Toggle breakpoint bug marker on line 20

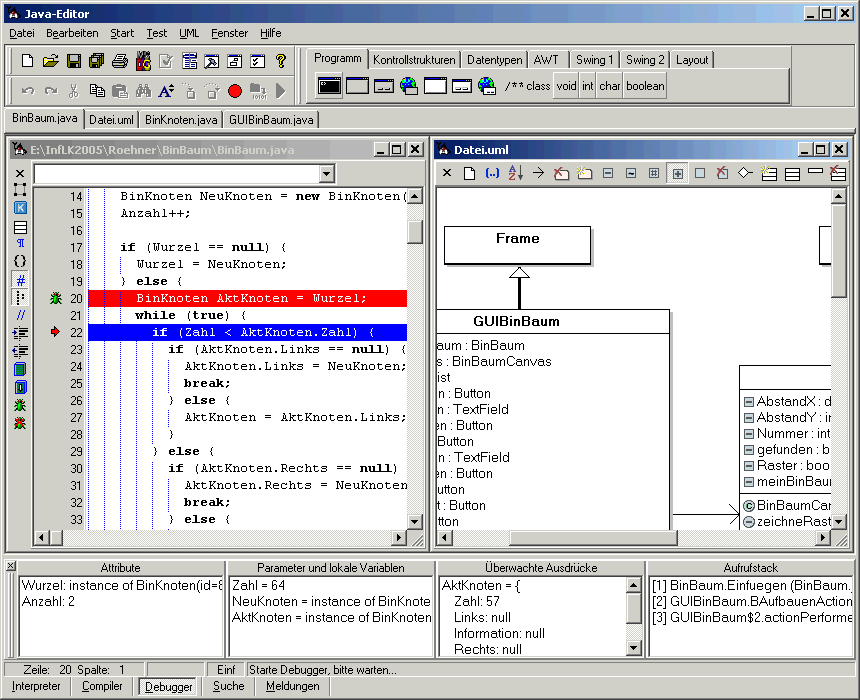click(x=55, y=298)
